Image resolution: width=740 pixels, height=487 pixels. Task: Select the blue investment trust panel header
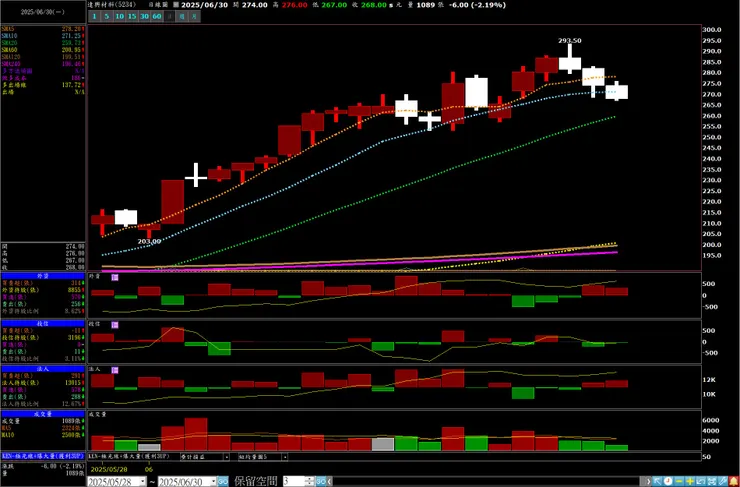point(43,324)
